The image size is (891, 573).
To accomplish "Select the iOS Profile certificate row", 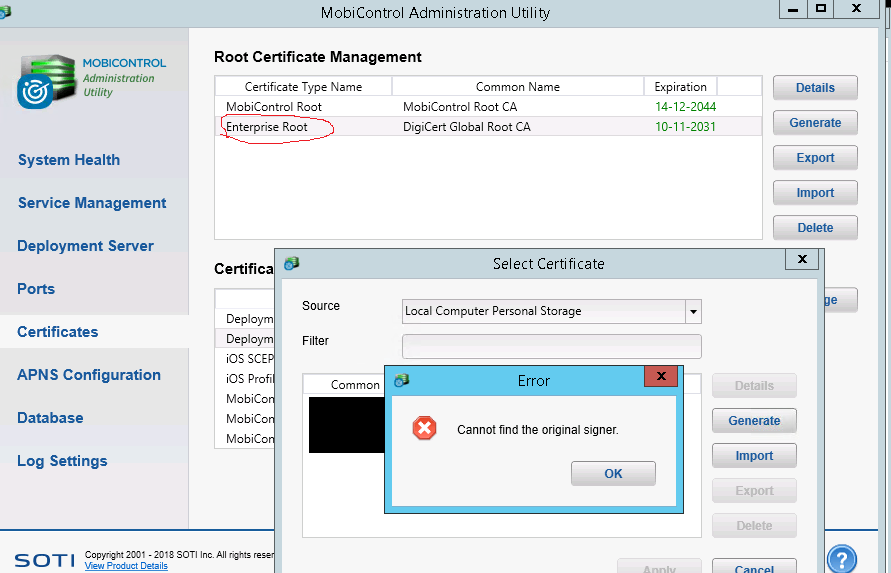I will [x=245, y=379].
